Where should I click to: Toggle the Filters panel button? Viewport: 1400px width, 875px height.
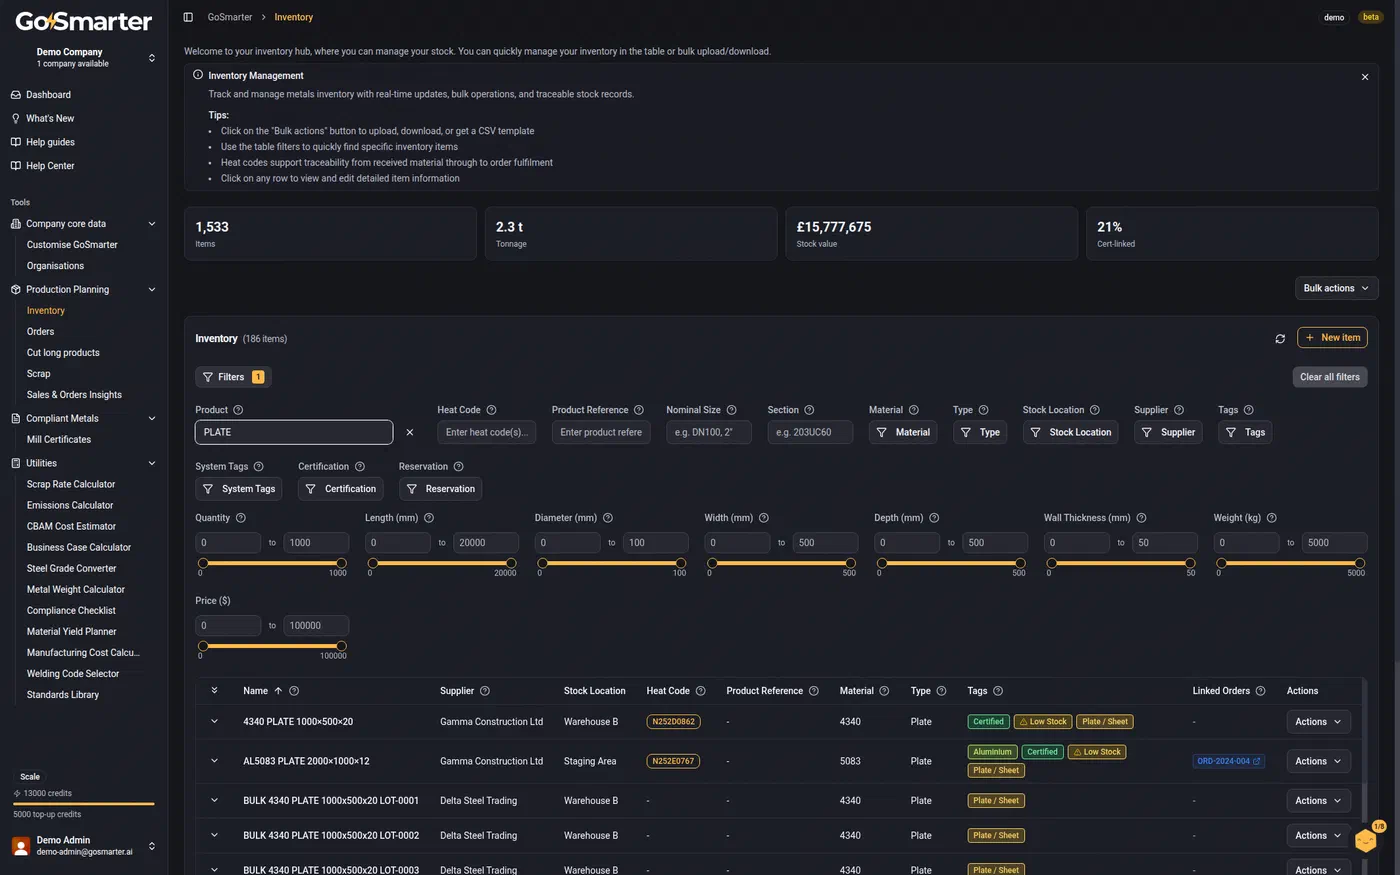(x=233, y=377)
